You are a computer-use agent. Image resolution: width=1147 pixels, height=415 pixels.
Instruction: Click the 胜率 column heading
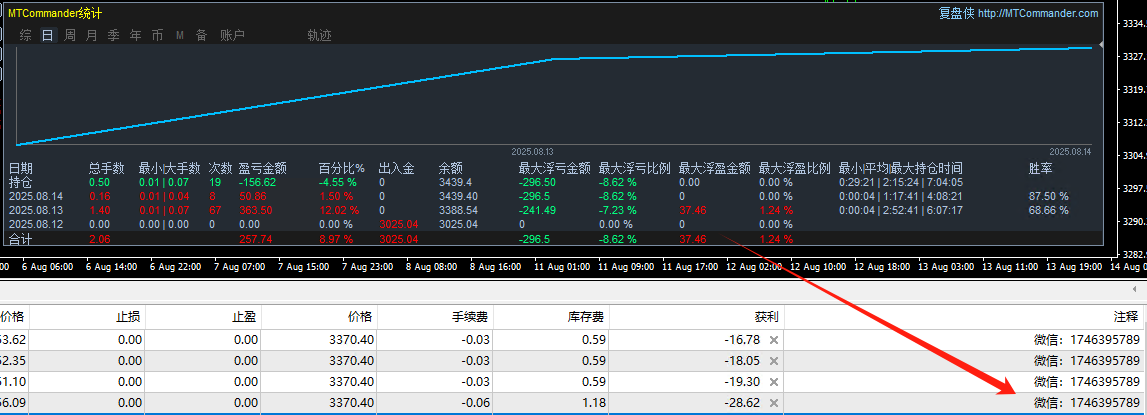pos(1041,168)
